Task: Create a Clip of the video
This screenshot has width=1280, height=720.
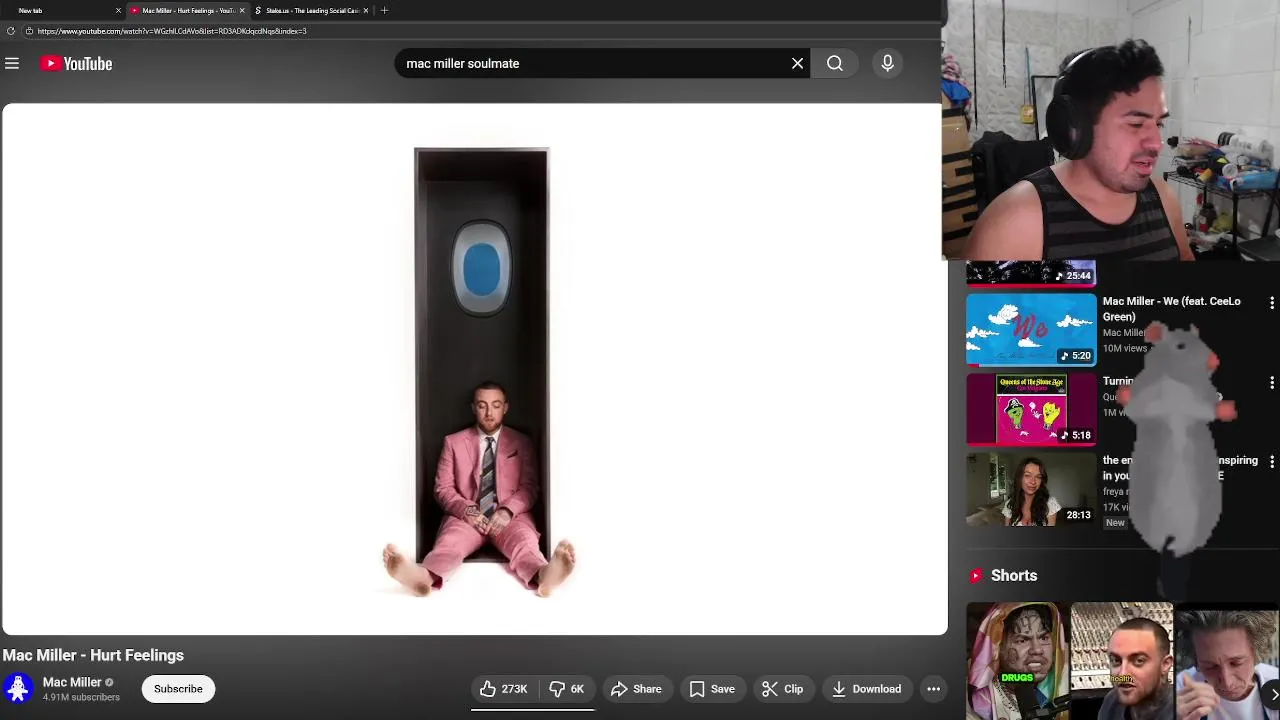Action: pos(783,688)
